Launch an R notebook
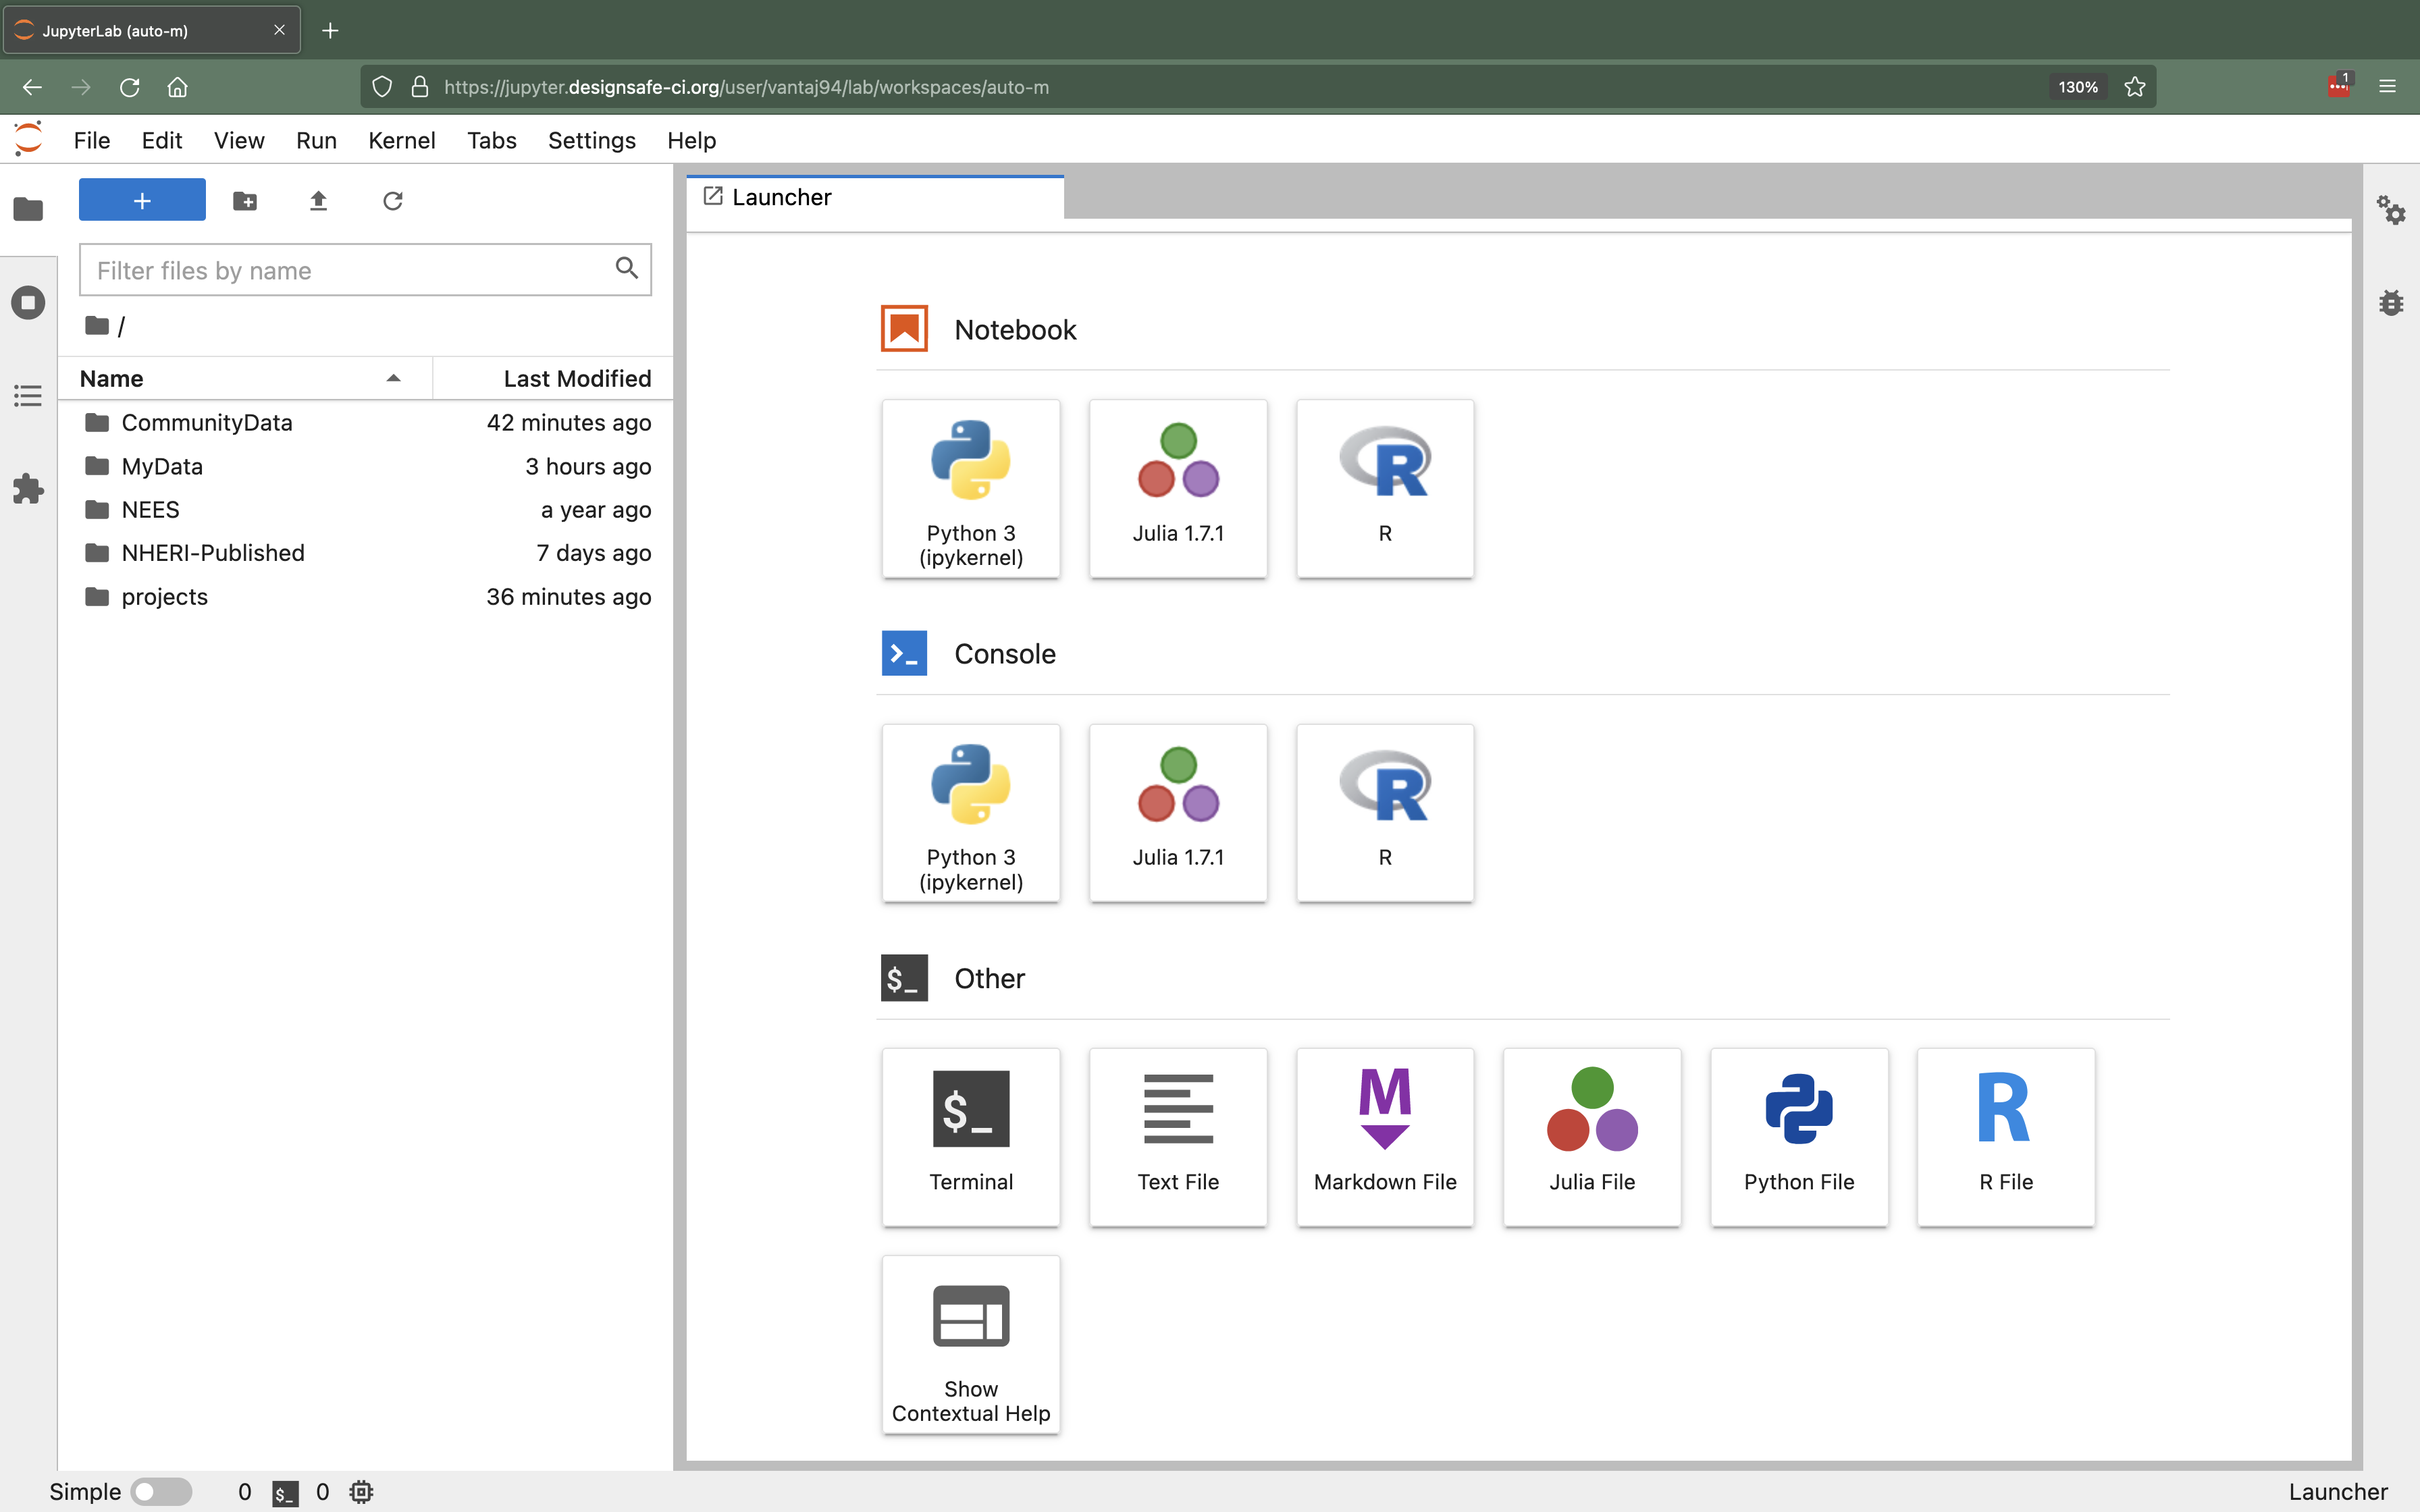This screenshot has height=1512, width=2420. [x=1384, y=488]
